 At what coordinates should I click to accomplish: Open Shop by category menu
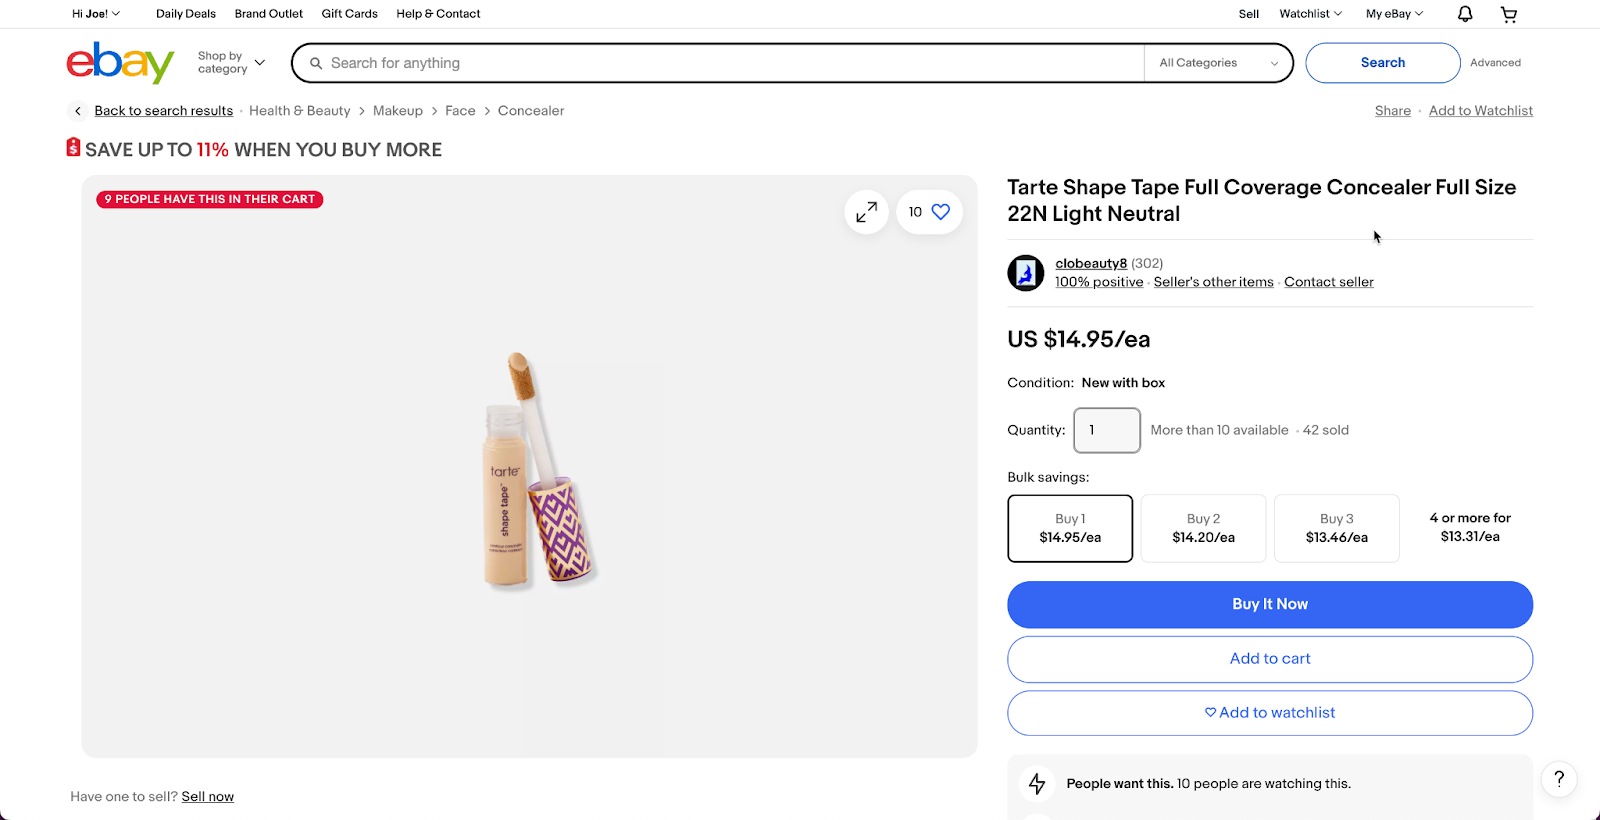click(231, 62)
